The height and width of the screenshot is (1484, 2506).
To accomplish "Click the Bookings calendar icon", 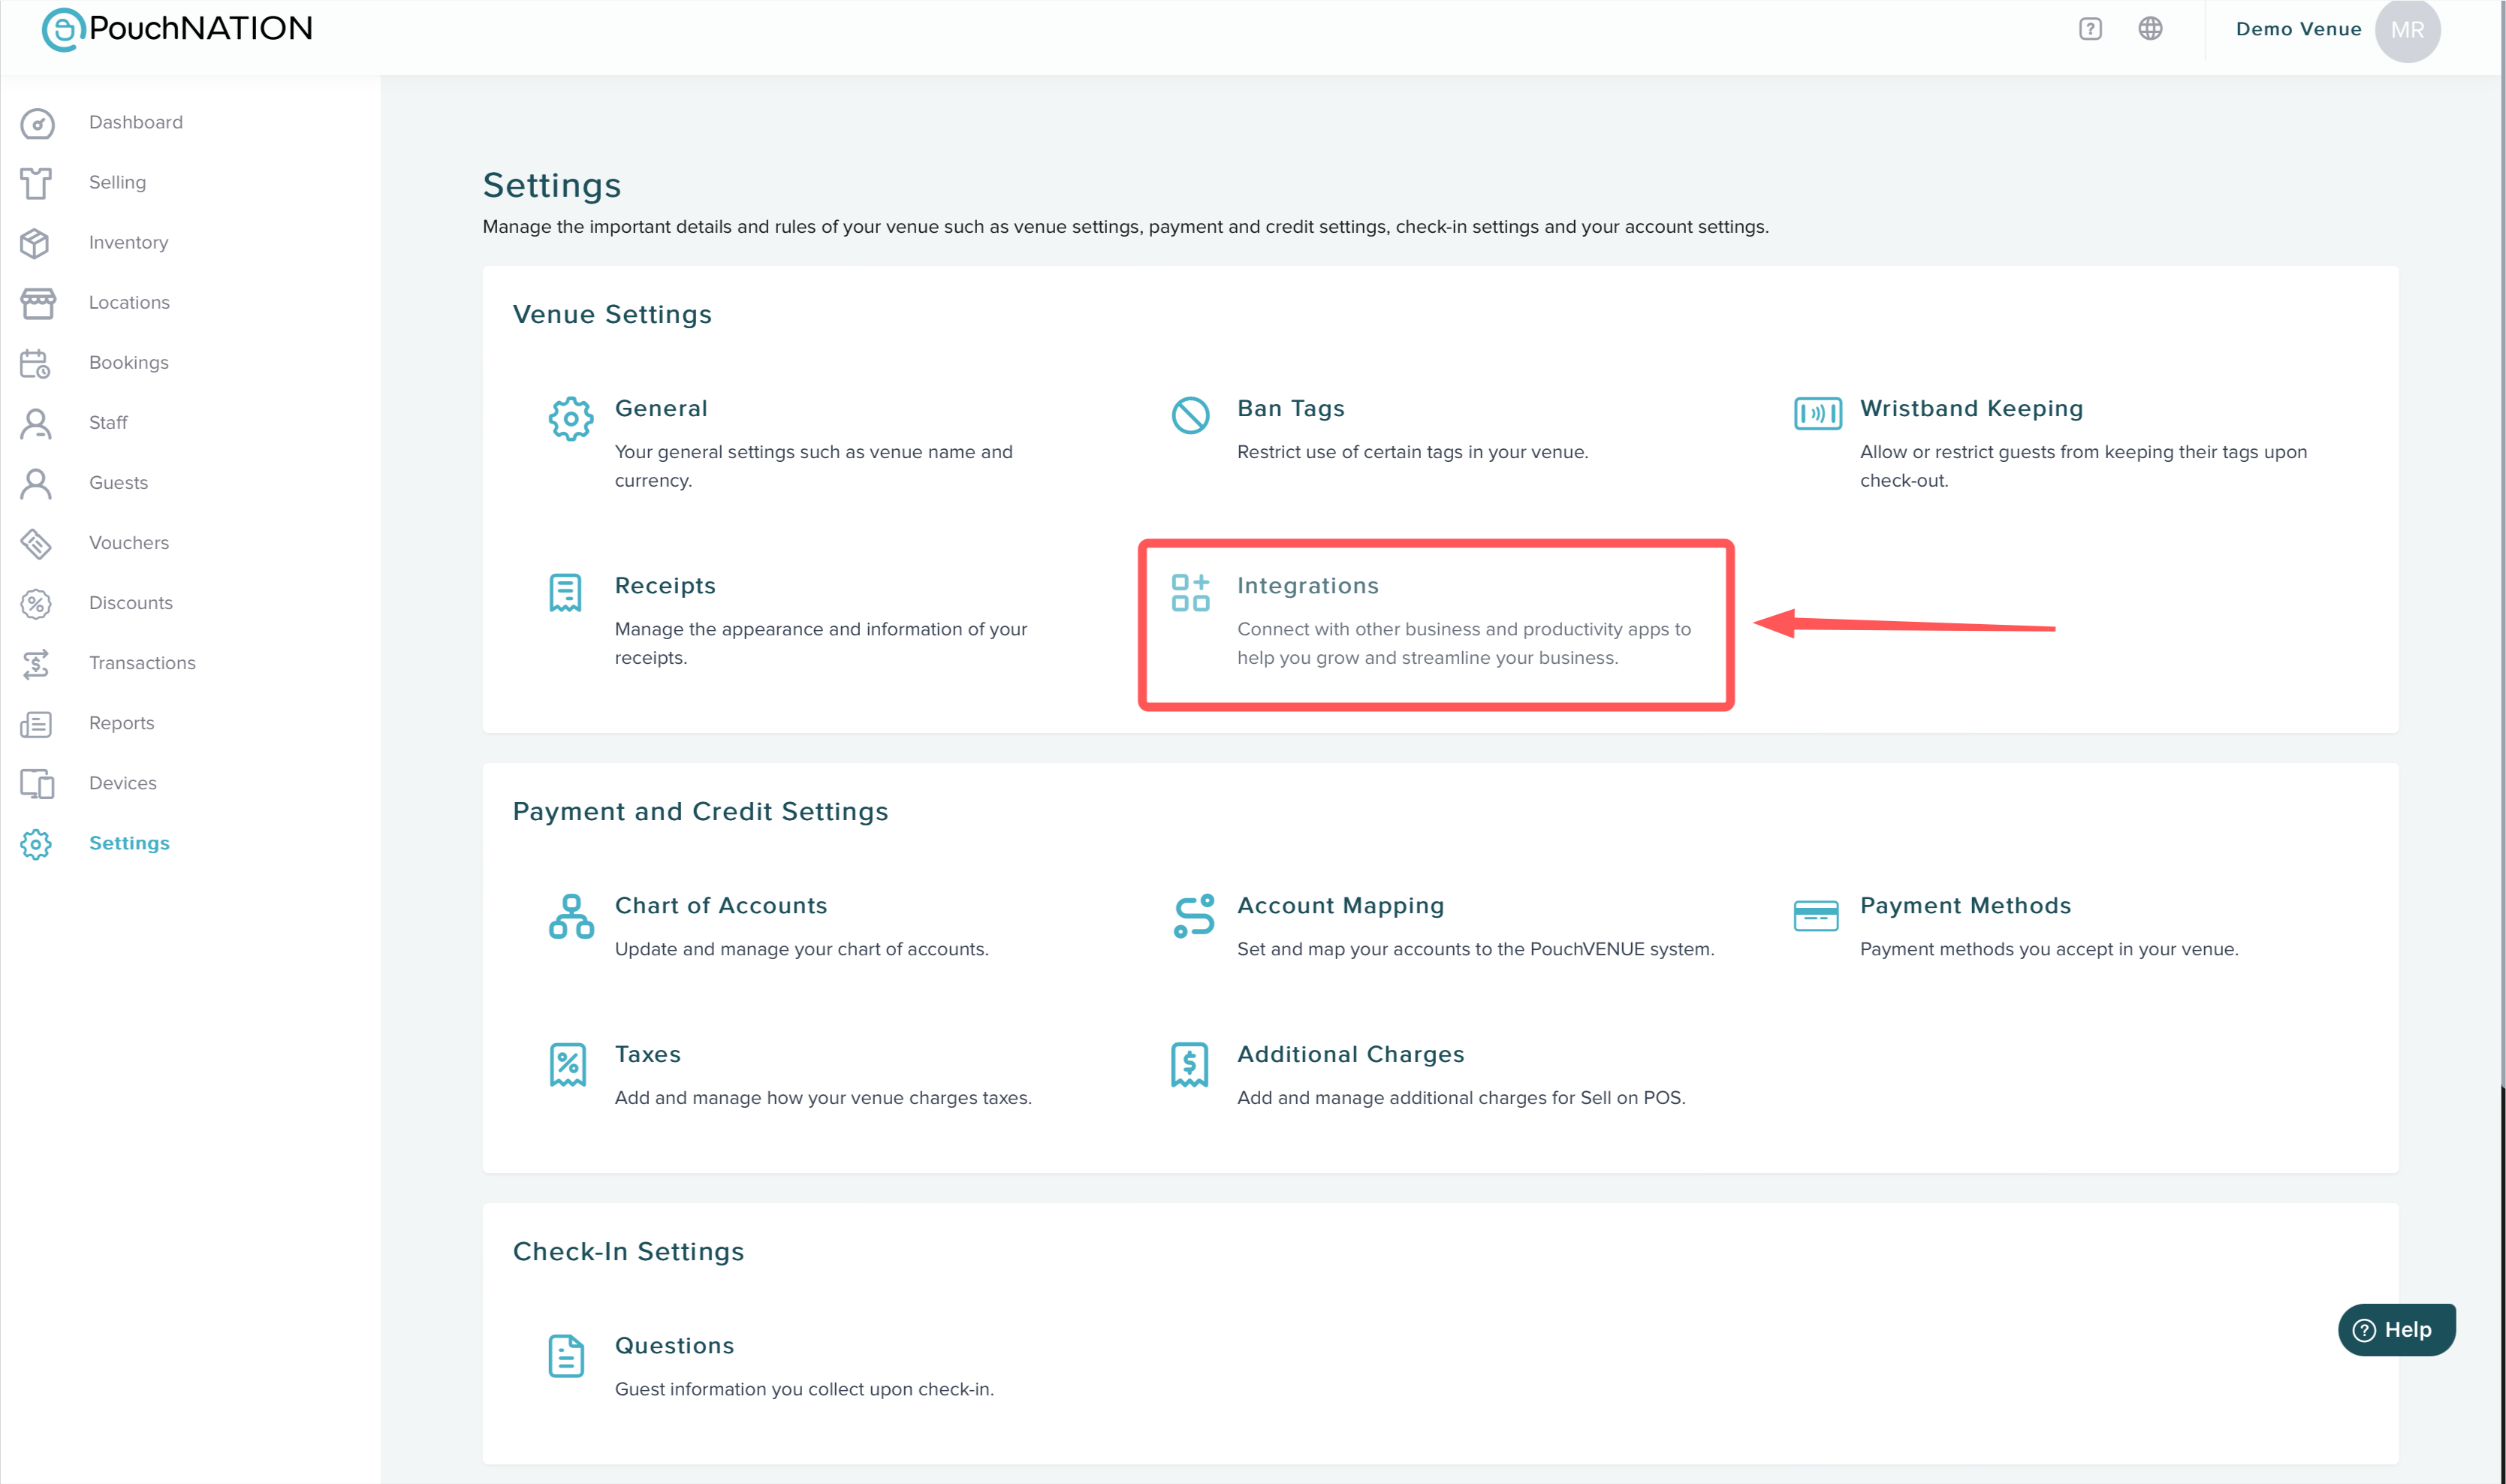I will click(x=37, y=363).
